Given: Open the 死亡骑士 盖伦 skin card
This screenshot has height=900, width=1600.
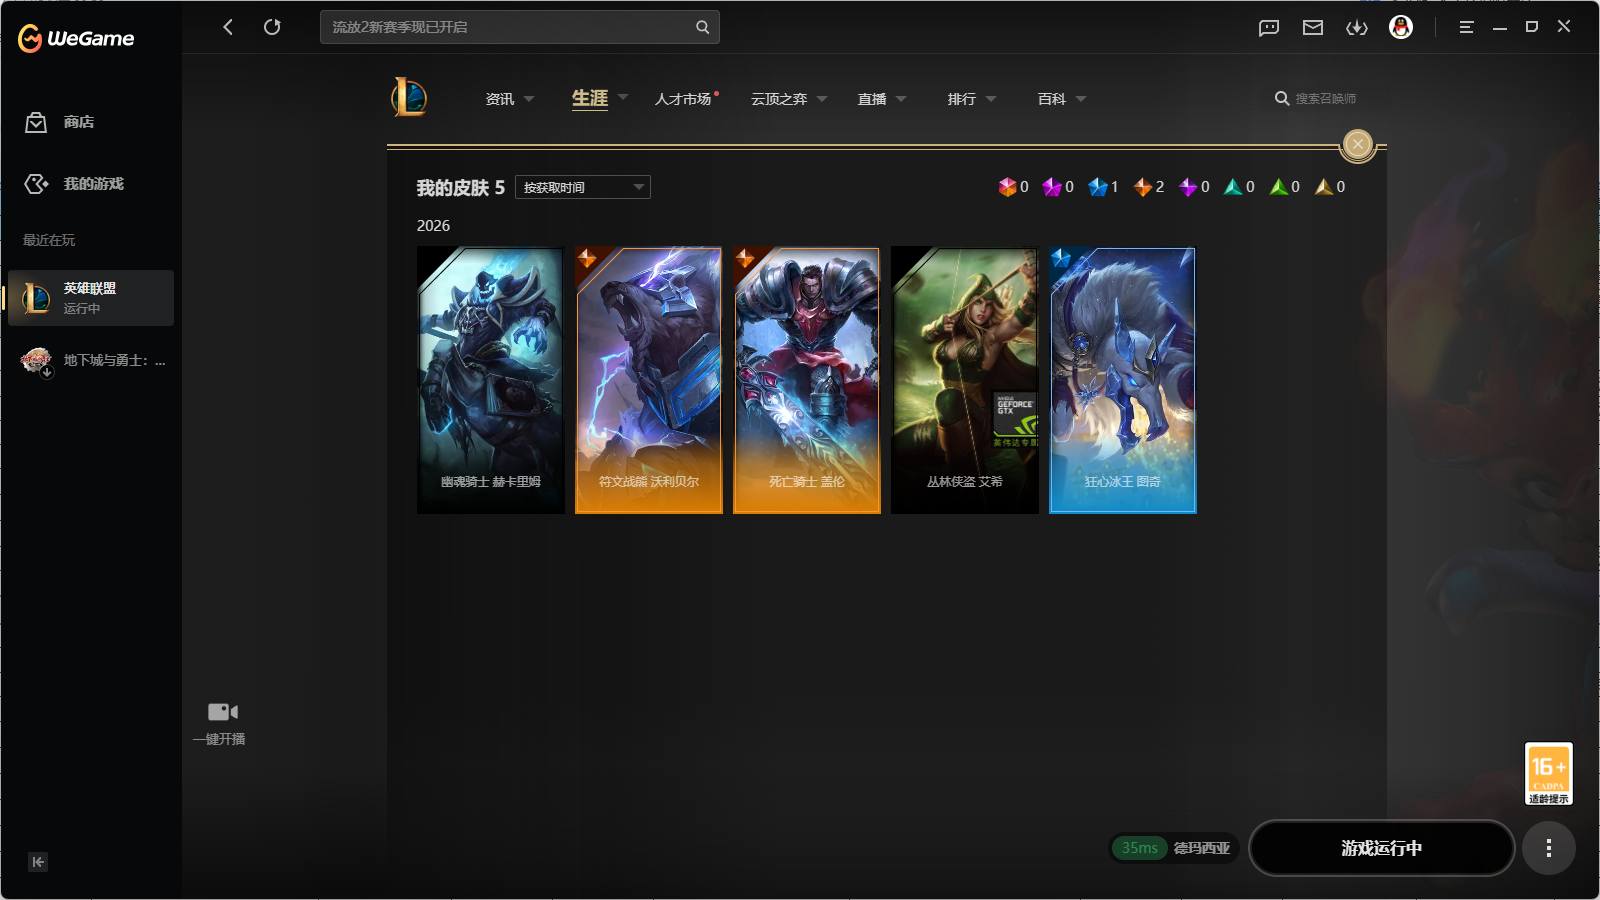Looking at the screenshot, I should 807,381.
